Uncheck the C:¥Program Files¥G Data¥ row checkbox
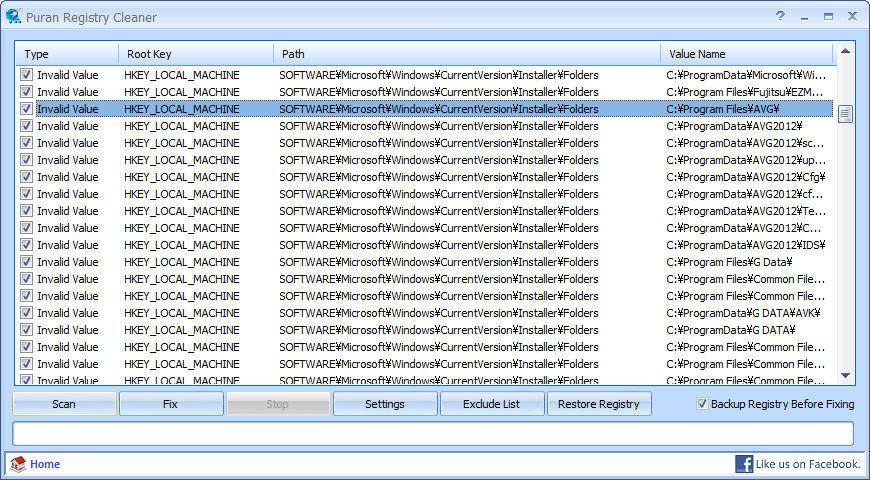Screen dimensions: 870x480 (26, 262)
